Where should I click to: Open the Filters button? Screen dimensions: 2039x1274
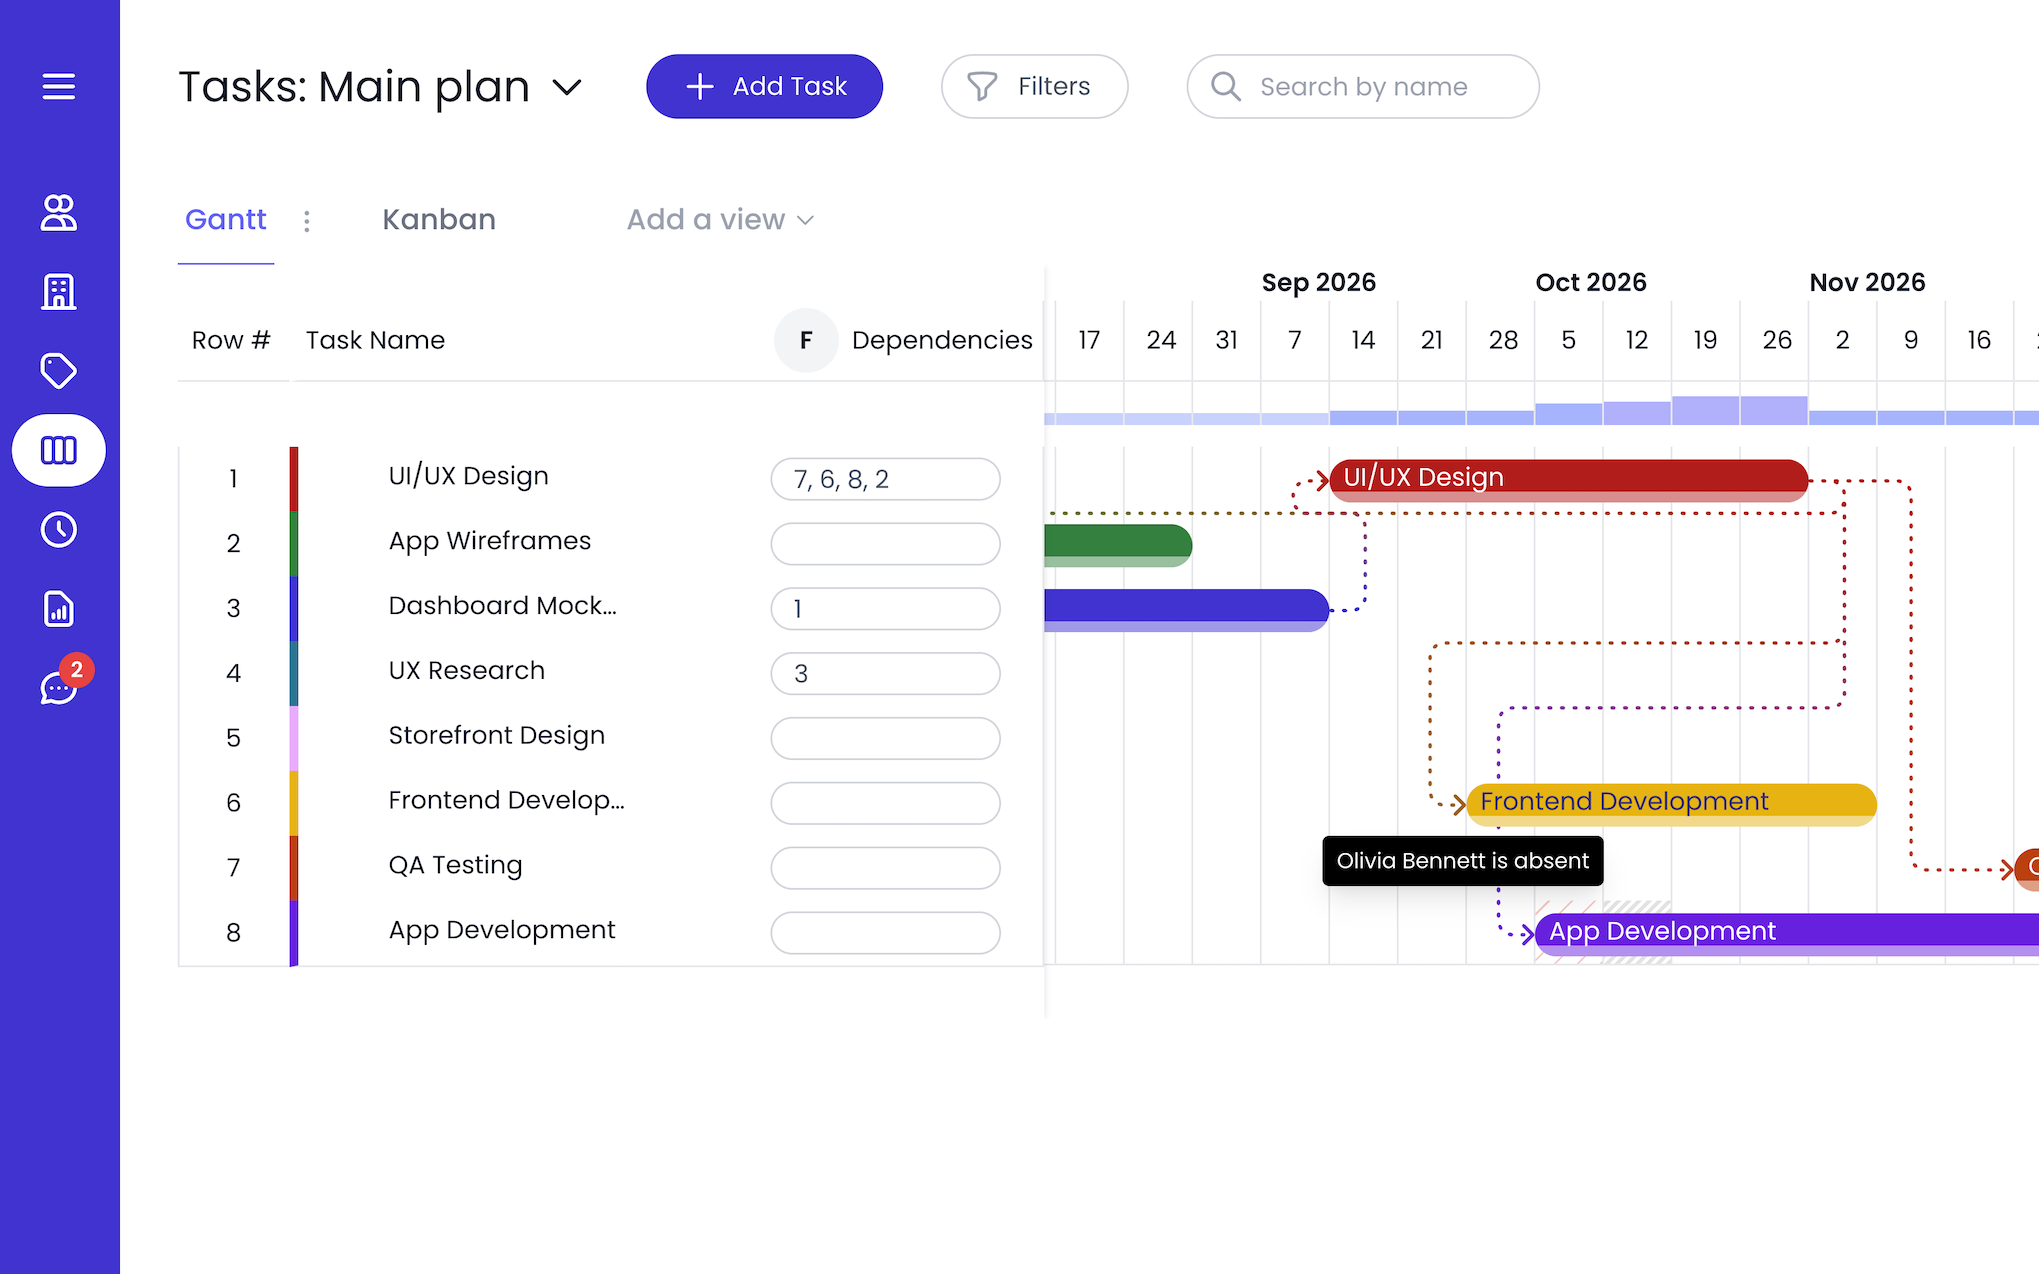[1034, 87]
